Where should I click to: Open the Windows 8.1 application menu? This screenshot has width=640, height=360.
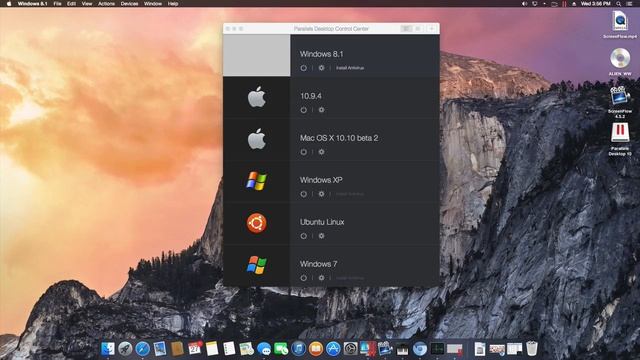(x=32, y=4)
